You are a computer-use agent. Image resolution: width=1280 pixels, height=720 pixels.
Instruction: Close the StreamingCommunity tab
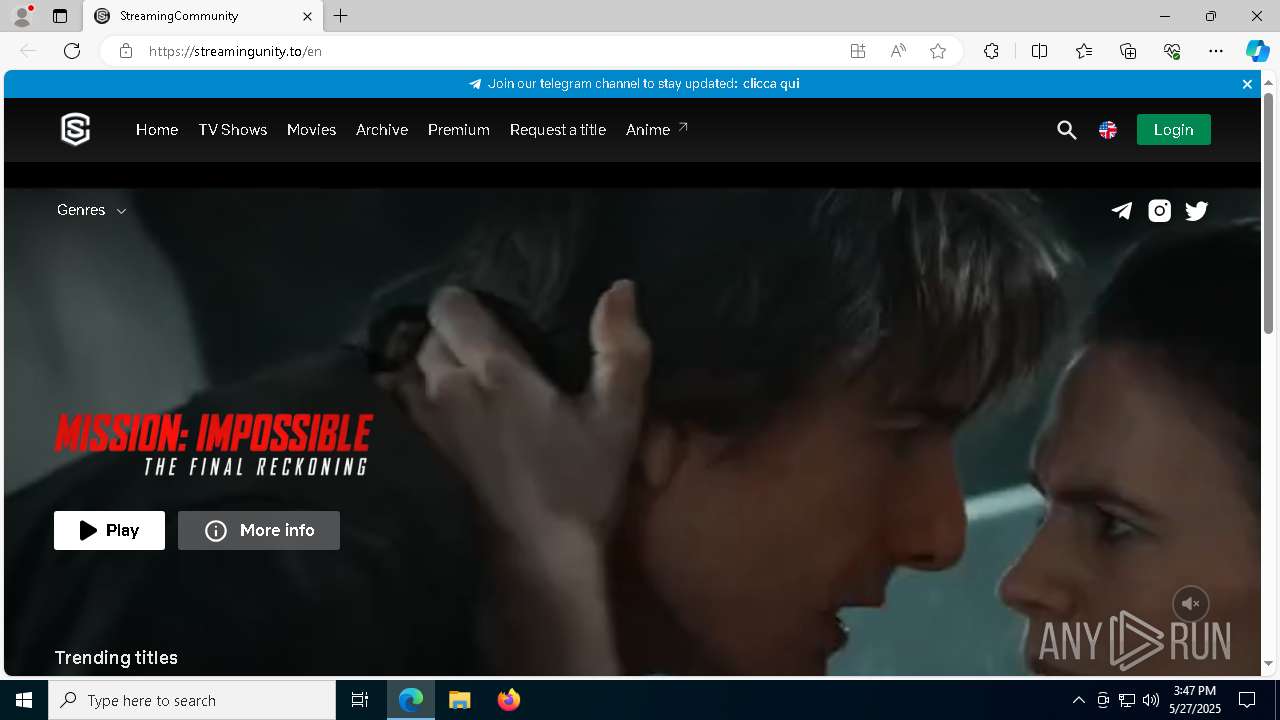click(x=308, y=16)
